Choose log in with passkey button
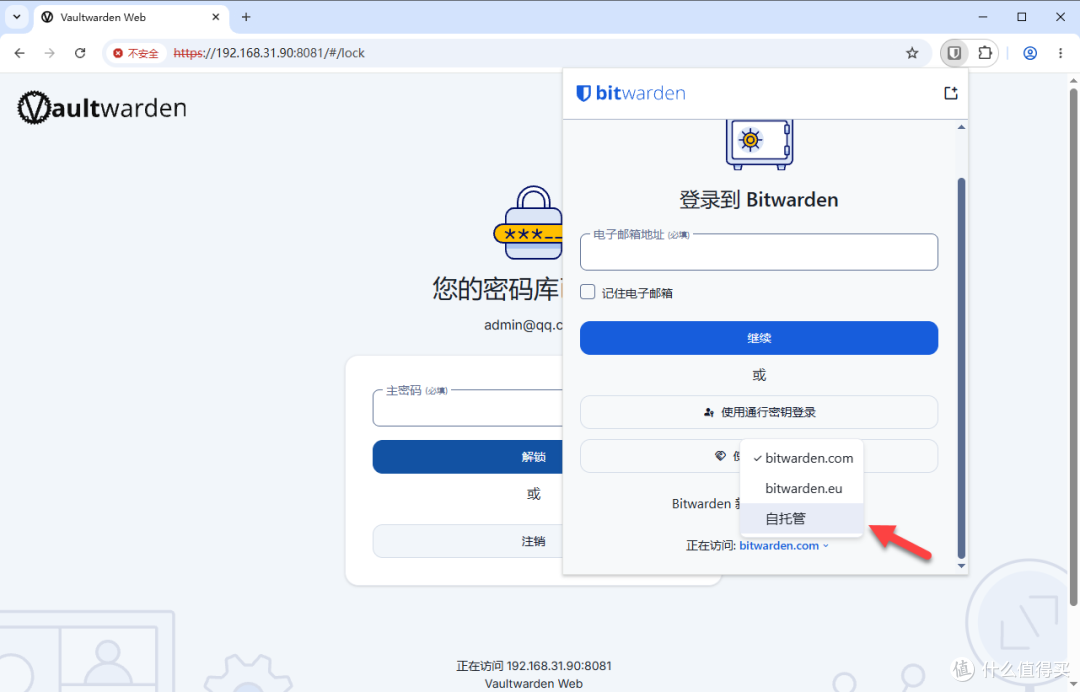Image resolution: width=1080 pixels, height=692 pixels. point(758,412)
